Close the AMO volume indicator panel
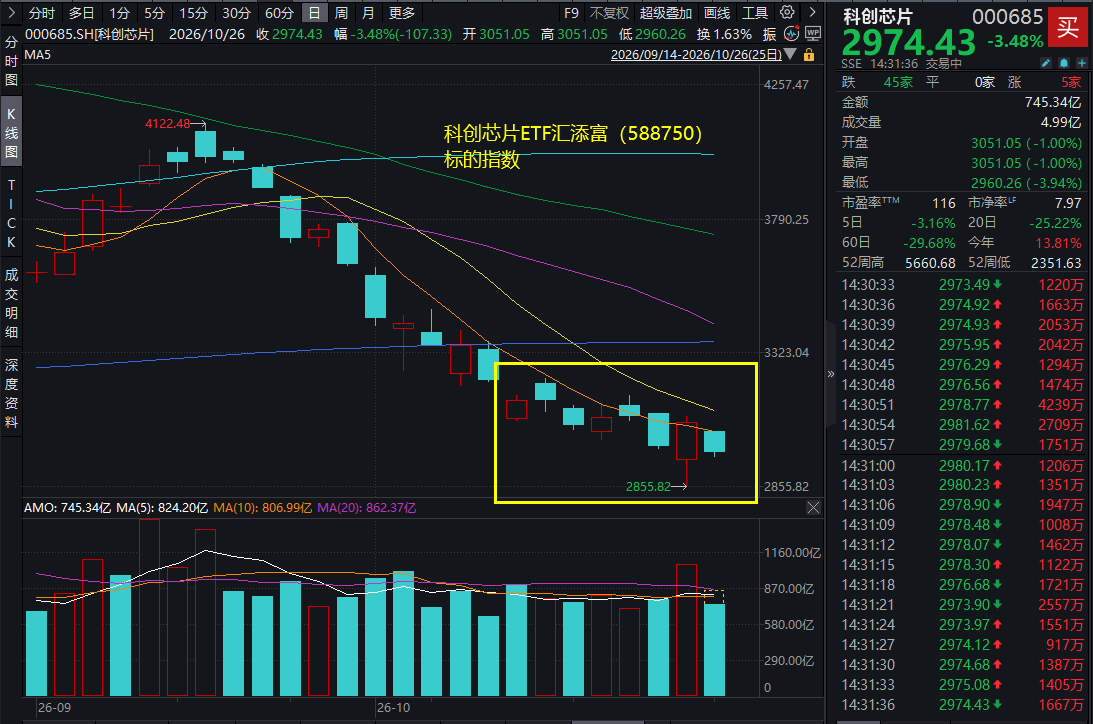Screen dimensions: 1093x724 pyautogui.click(x=813, y=507)
